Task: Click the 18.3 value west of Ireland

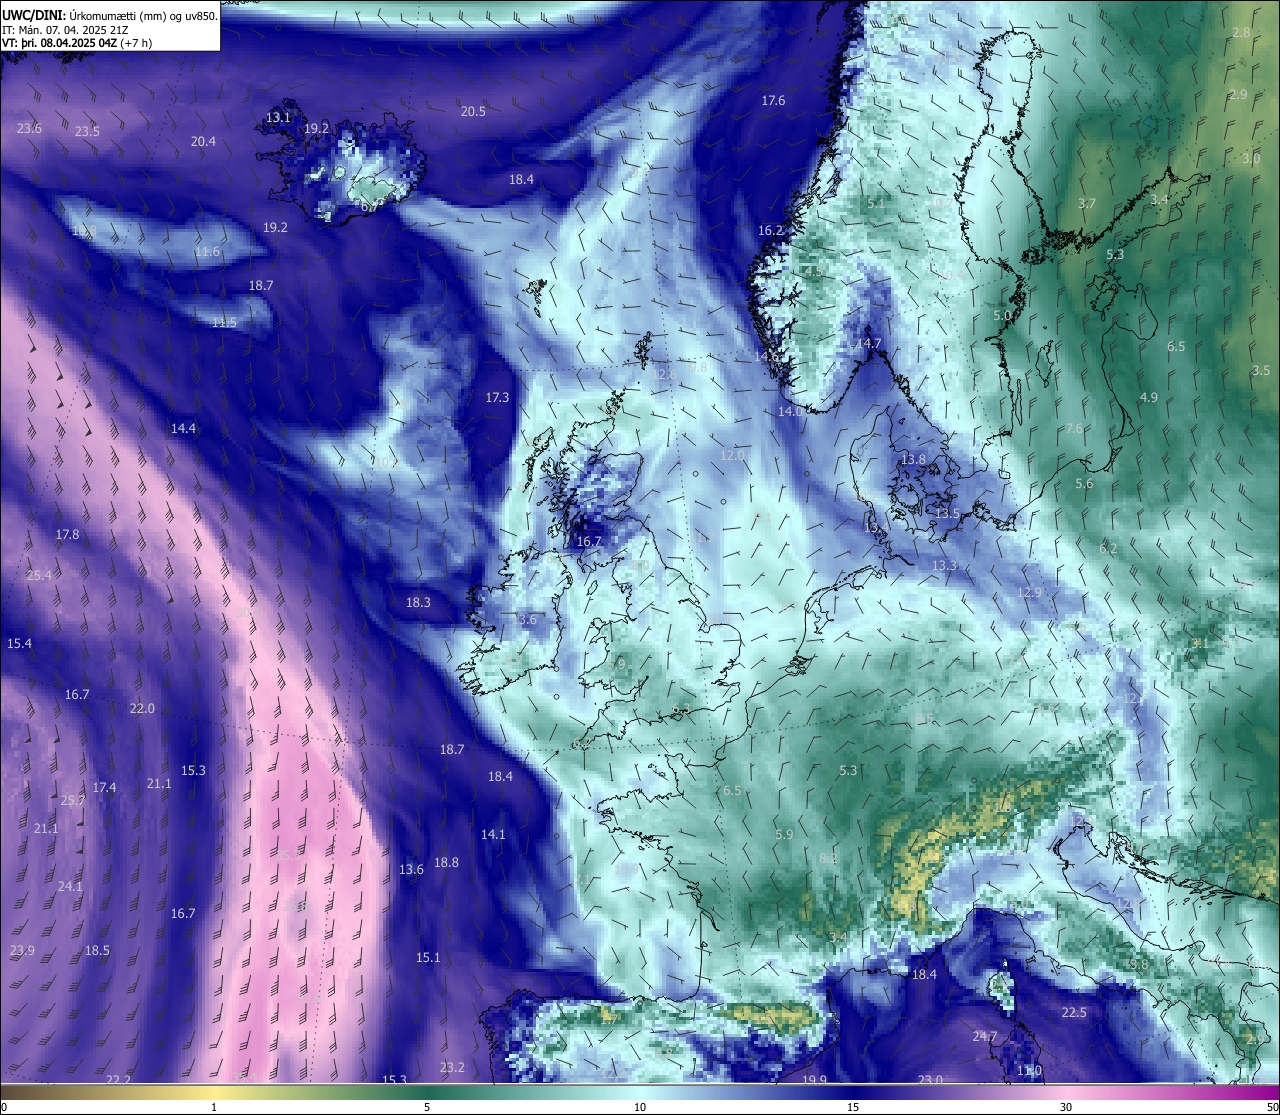Action: pos(418,603)
